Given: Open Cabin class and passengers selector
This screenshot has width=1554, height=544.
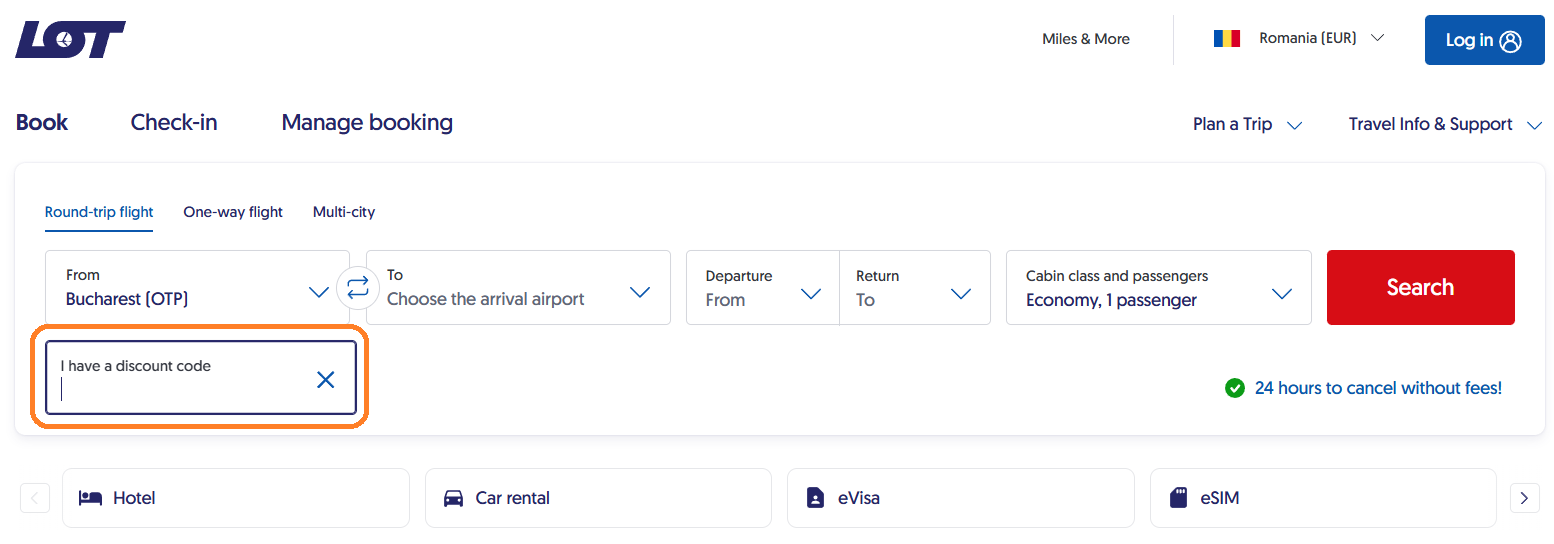Looking at the screenshot, I should tap(1158, 288).
